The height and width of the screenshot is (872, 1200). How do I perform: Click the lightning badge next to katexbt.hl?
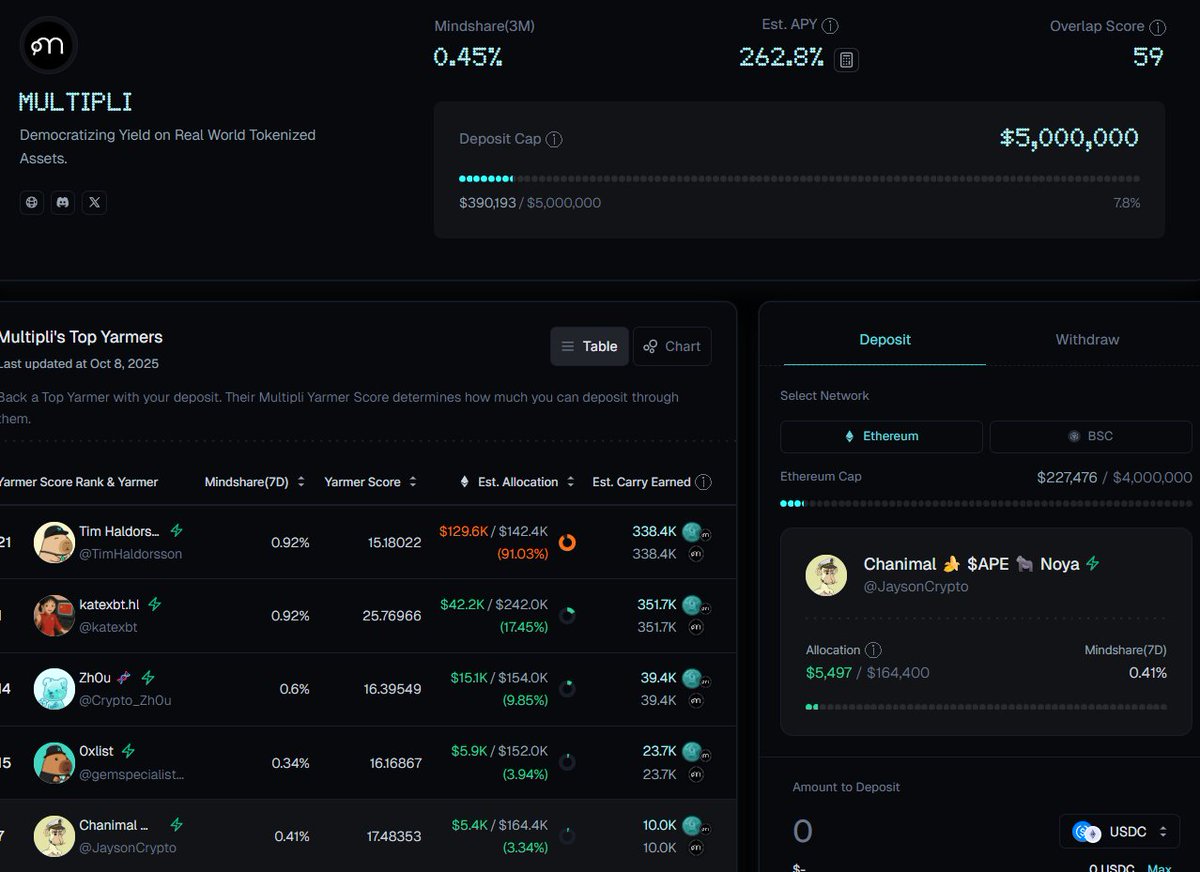tap(154, 604)
